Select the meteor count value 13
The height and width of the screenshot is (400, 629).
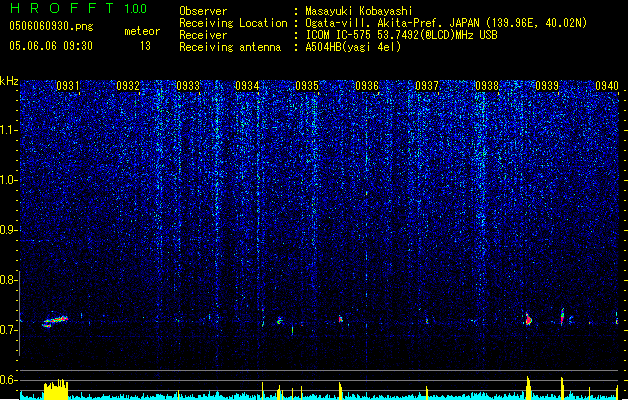145,46
